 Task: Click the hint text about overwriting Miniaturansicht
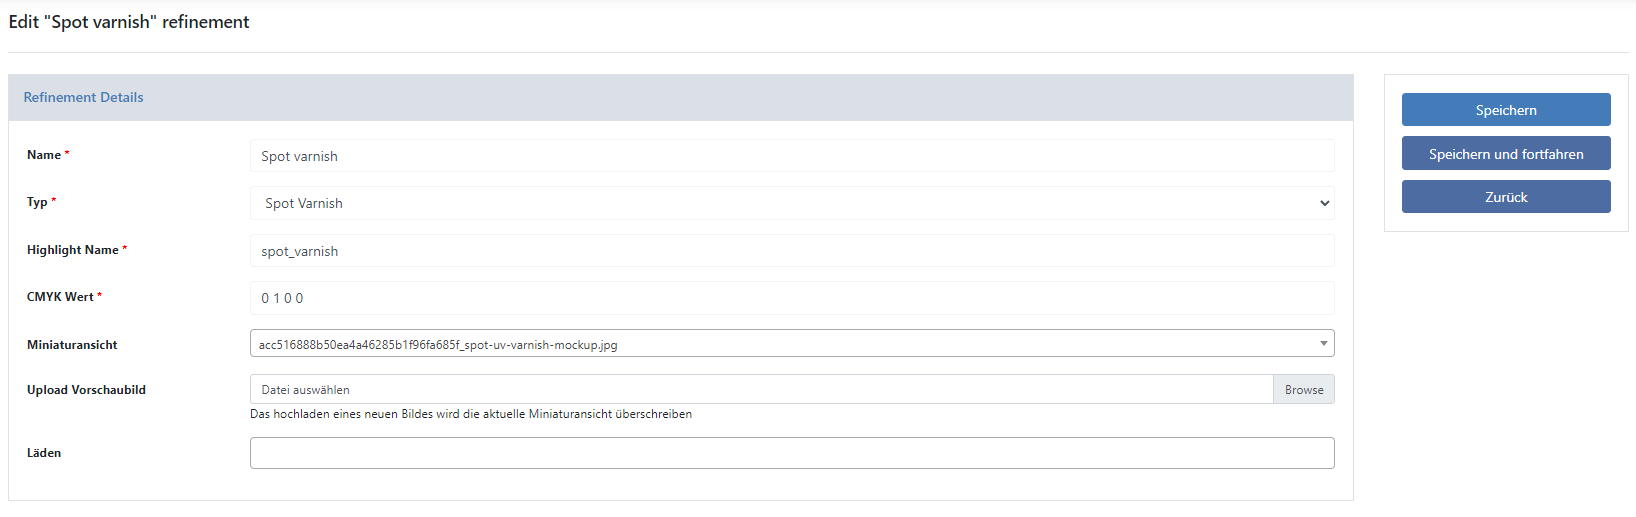click(471, 414)
